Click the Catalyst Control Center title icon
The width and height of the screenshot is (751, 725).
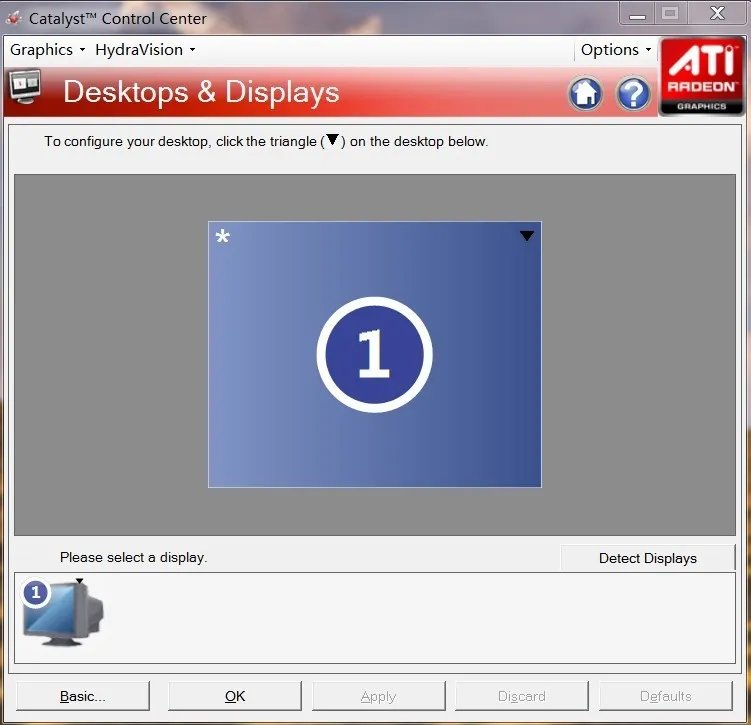tap(14, 18)
